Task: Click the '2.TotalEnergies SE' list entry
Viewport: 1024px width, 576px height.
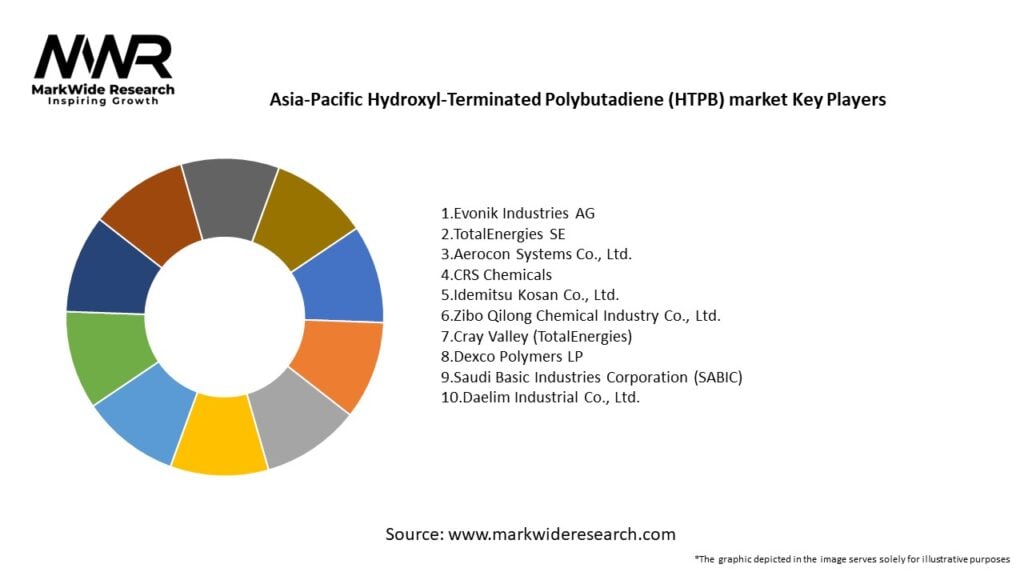Action: [503, 234]
